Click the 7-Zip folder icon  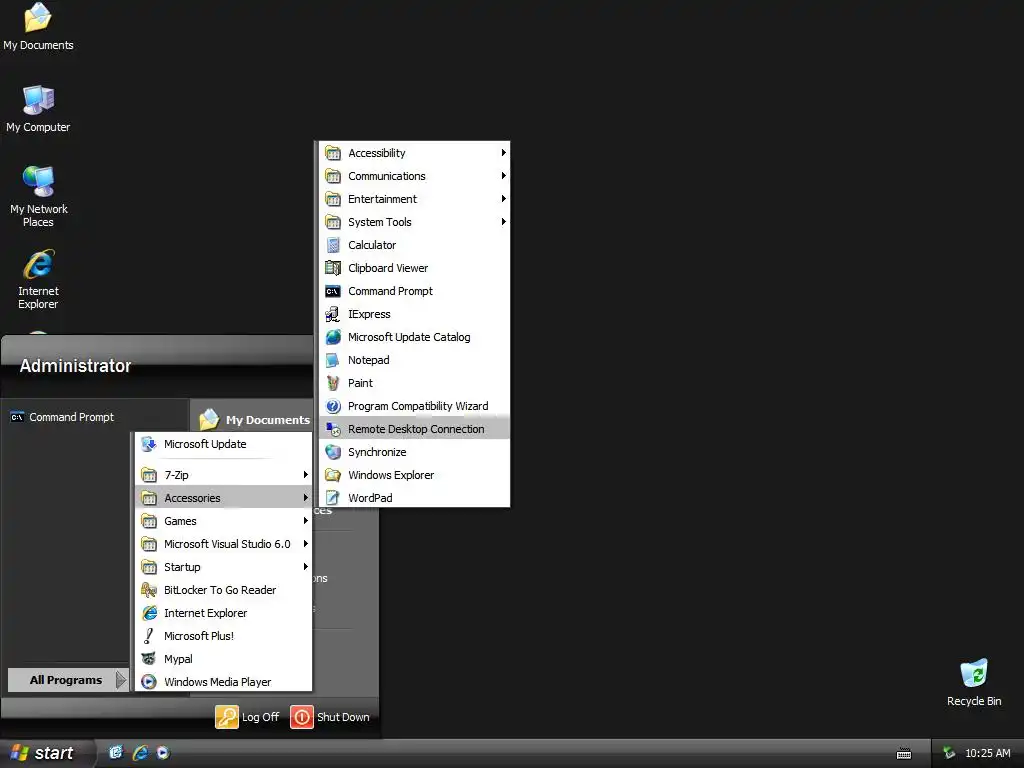149,475
